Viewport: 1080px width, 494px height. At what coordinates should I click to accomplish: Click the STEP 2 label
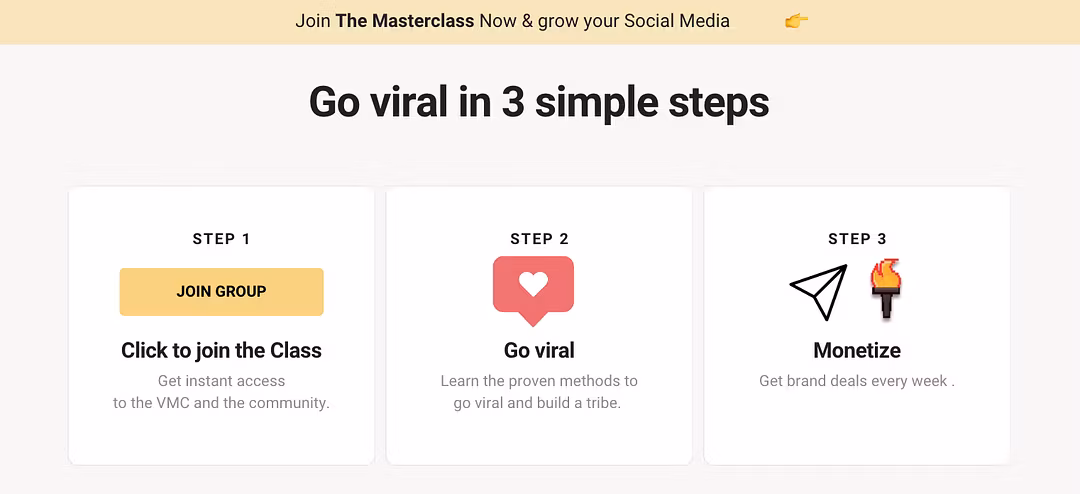coord(539,239)
